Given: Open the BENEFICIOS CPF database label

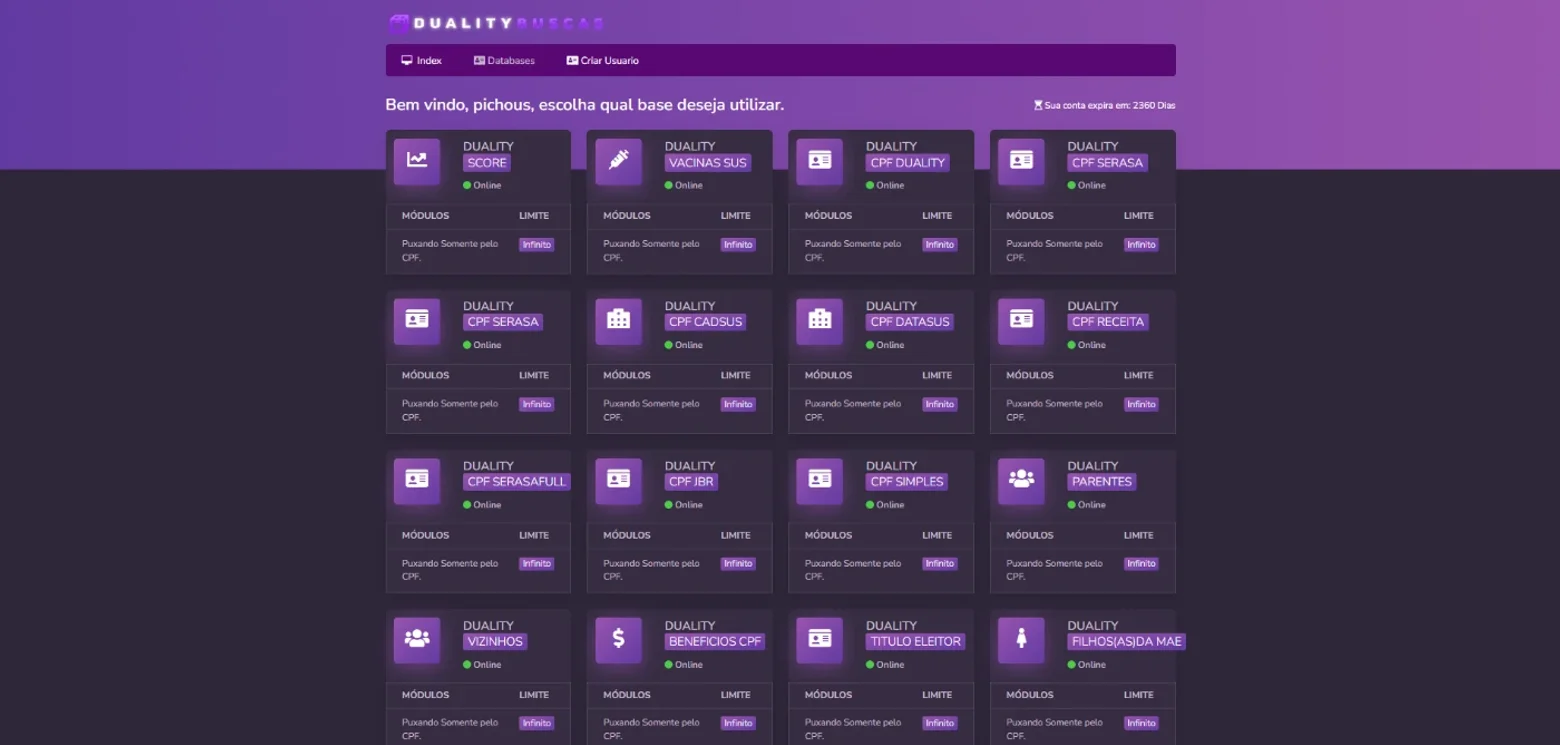Looking at the screenshot, I should click(715, 642).
